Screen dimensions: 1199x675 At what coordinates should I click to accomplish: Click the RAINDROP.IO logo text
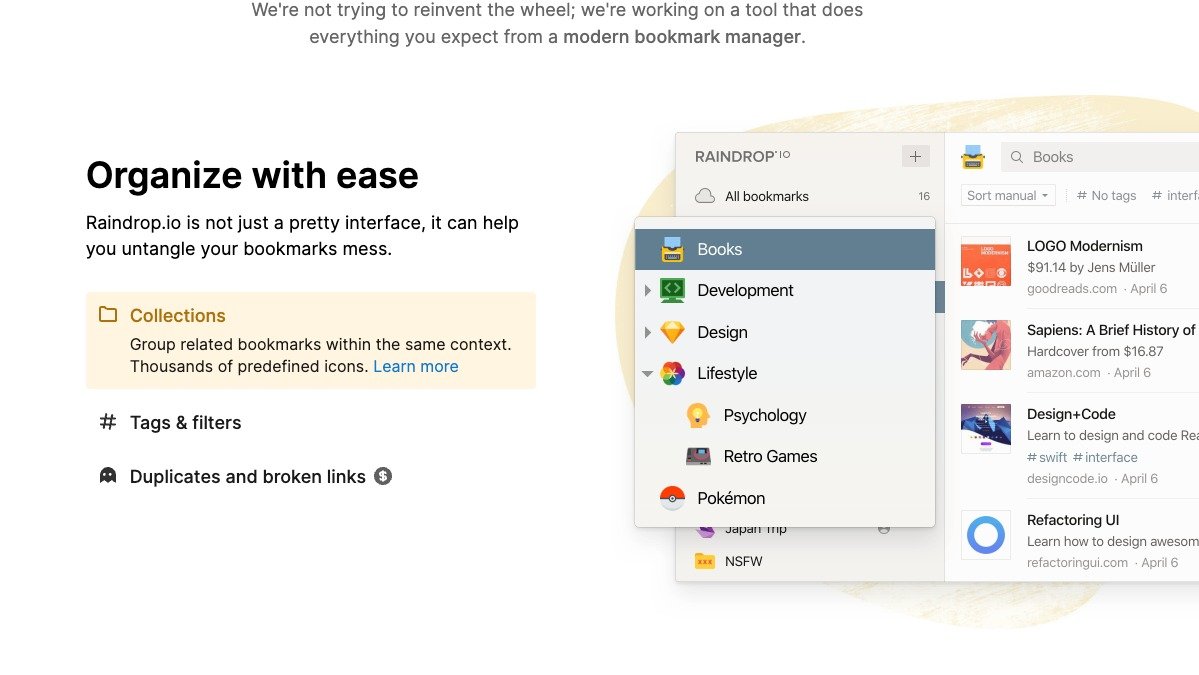(742, 156)
